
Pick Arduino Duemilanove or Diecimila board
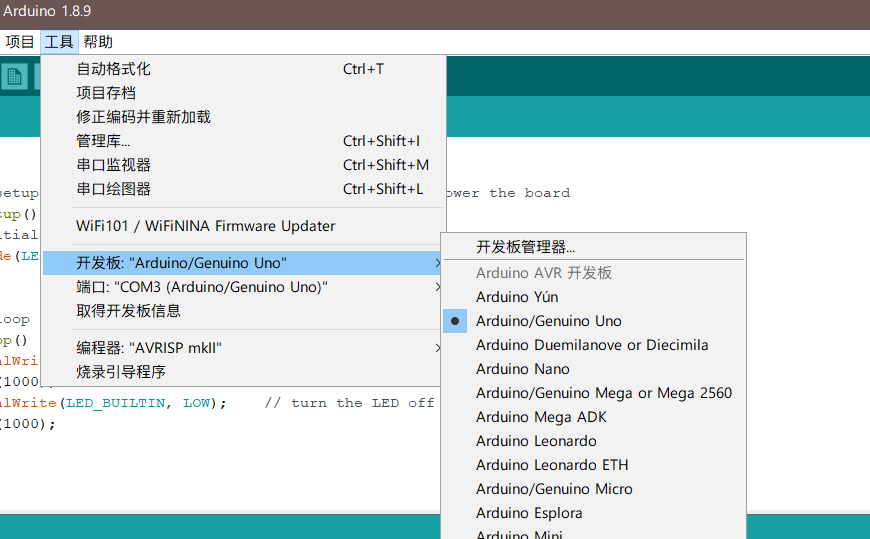coord(594,345)
